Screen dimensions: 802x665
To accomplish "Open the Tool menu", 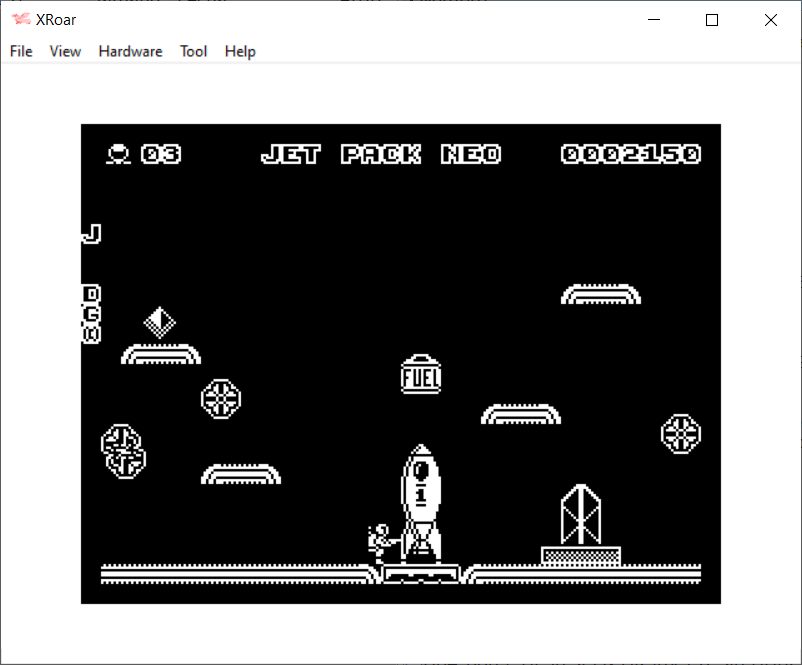I will pyautogui.click(x=193, y=51).
